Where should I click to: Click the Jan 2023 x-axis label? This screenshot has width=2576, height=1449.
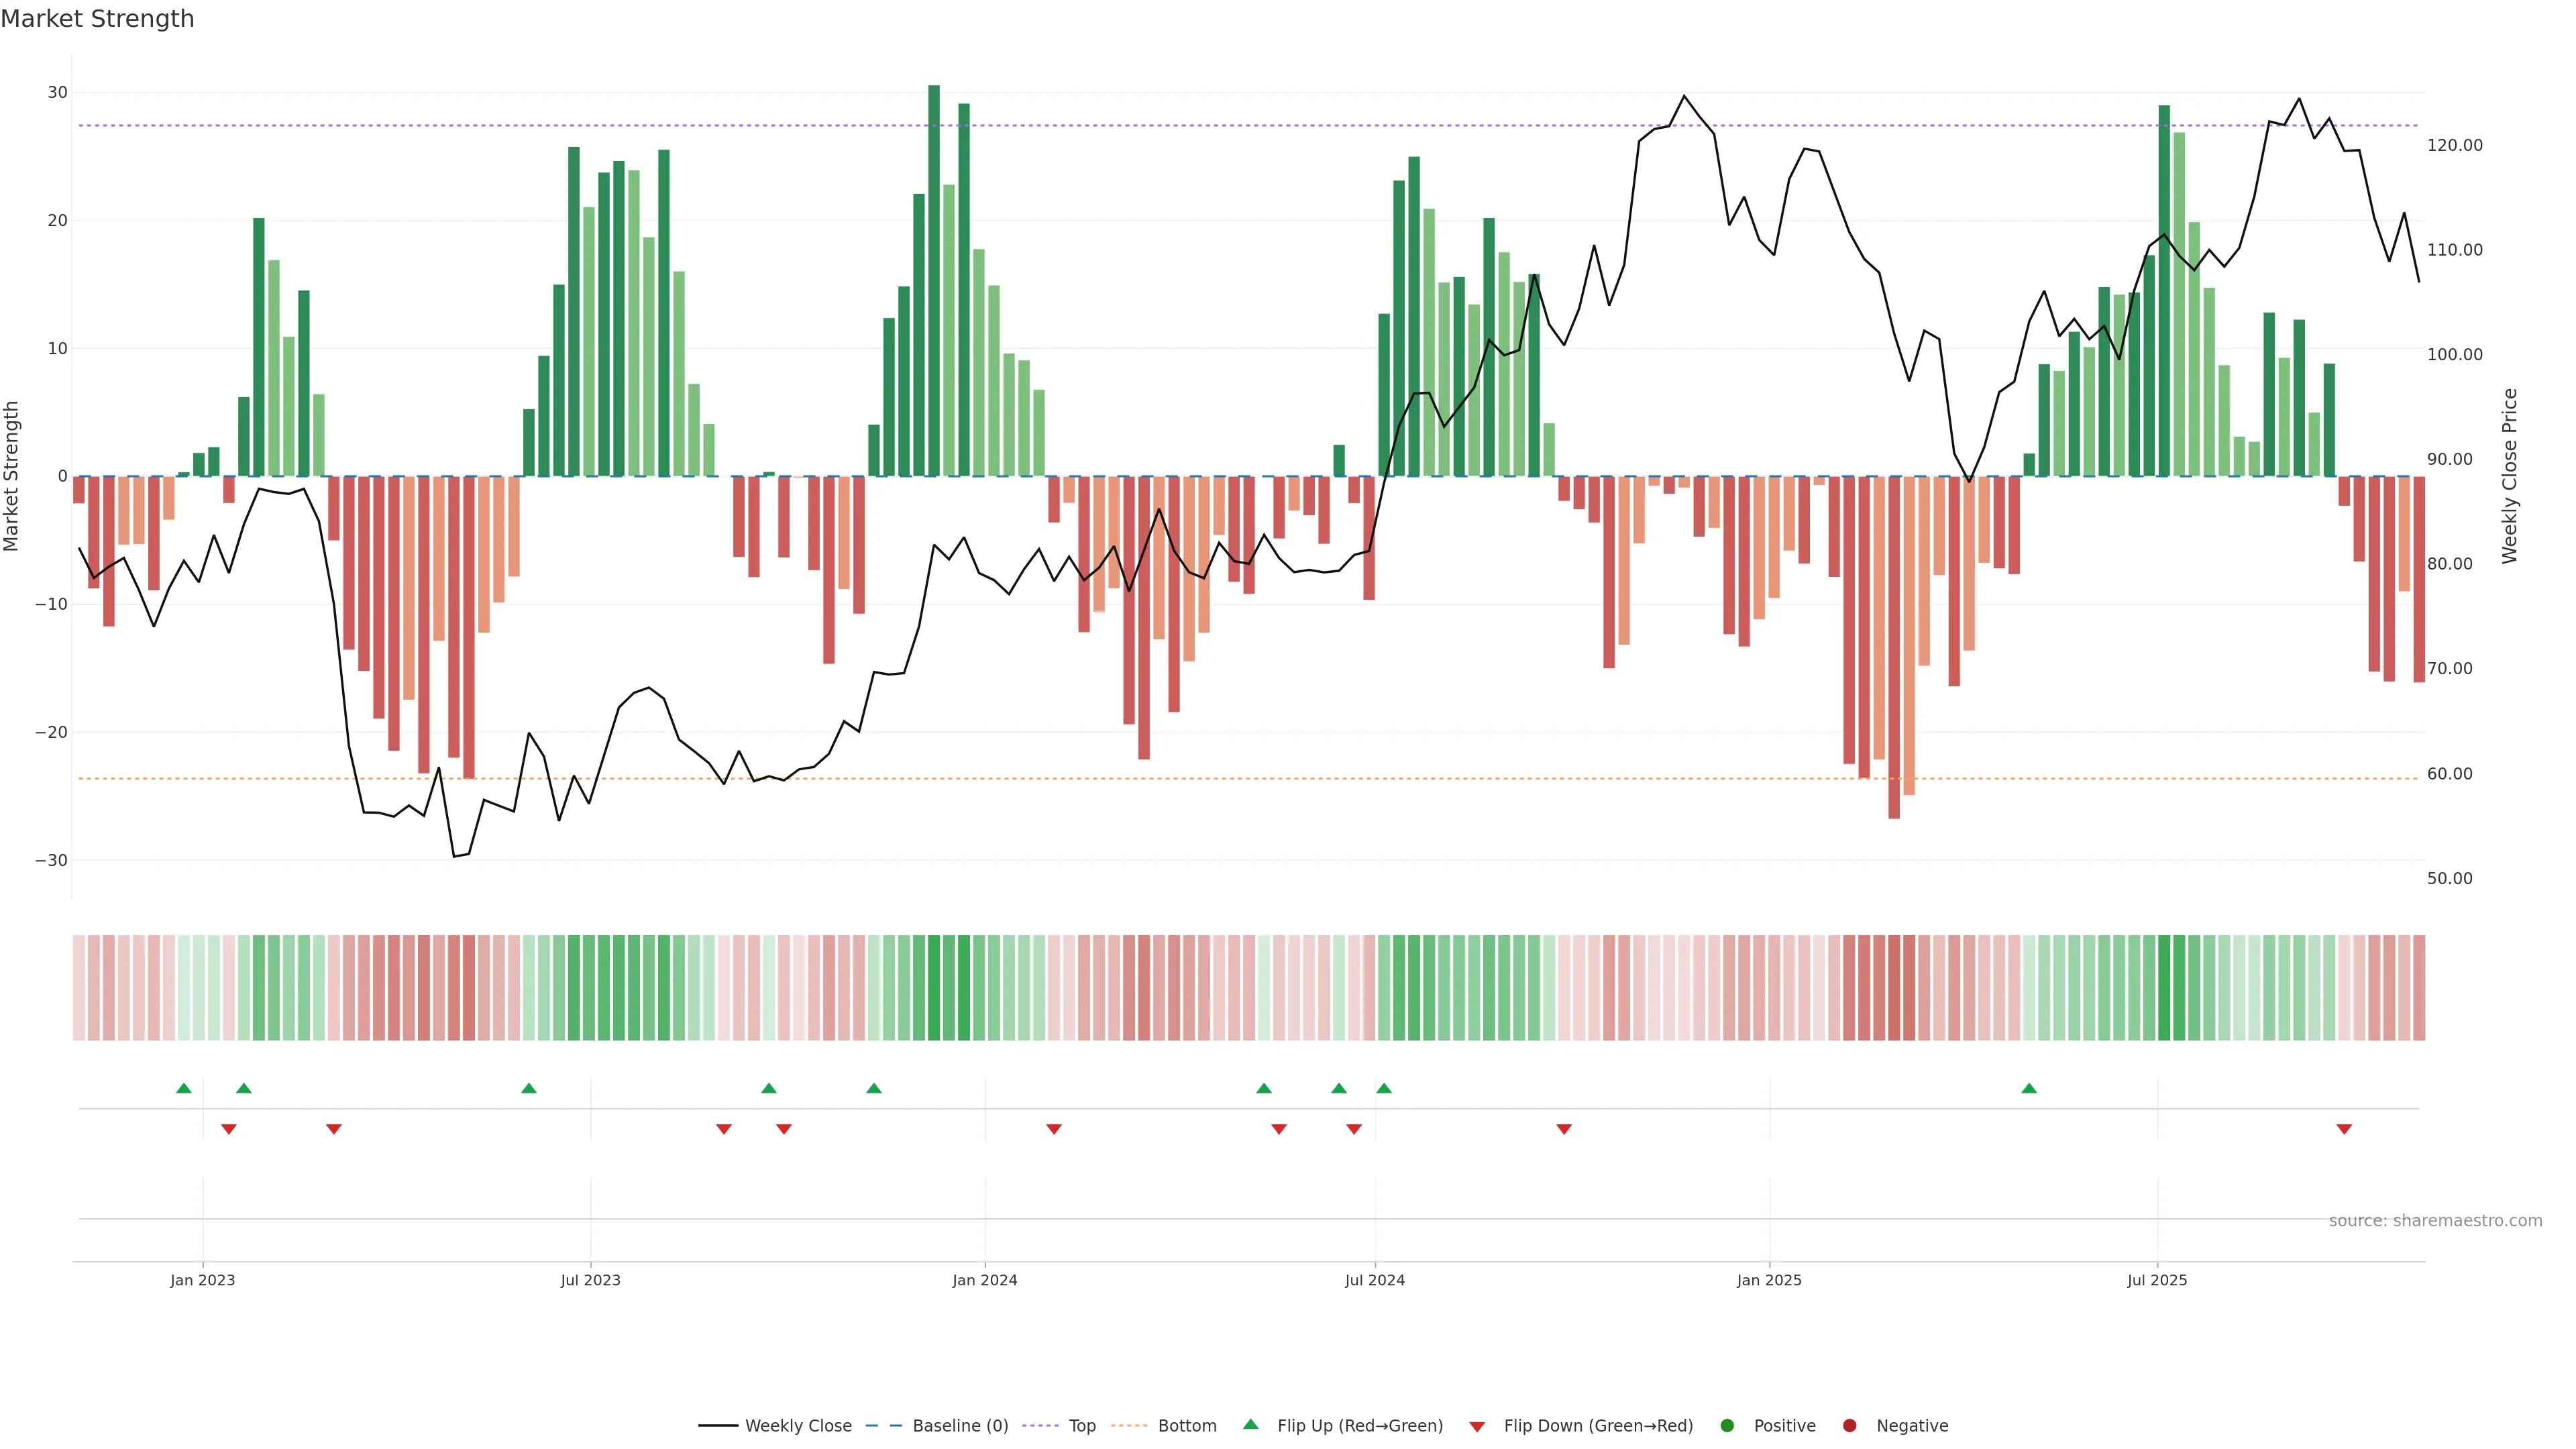tap(202, 1280)
